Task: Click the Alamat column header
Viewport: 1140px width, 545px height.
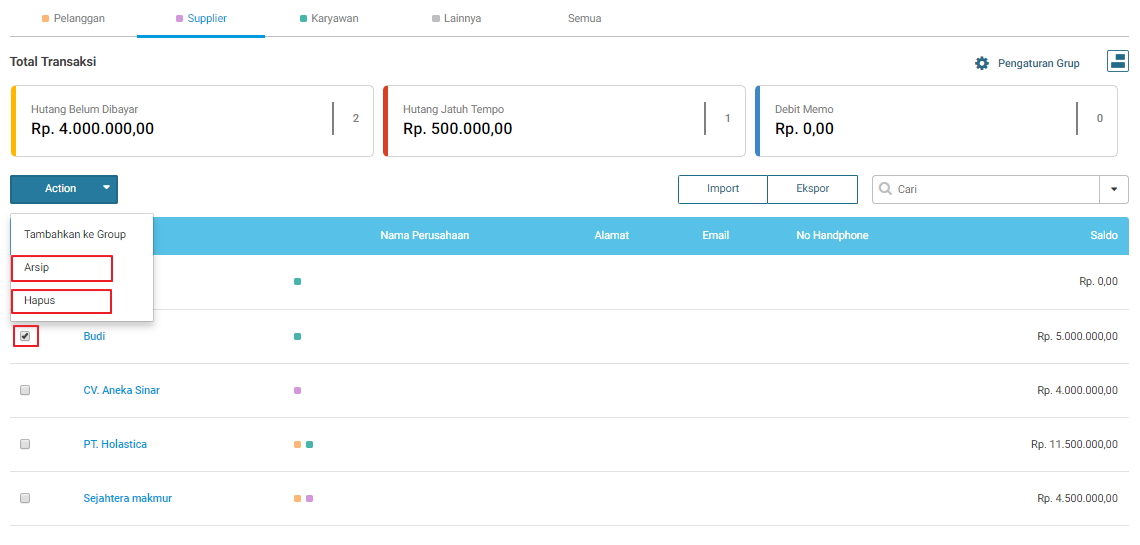Action: (611, 235)
